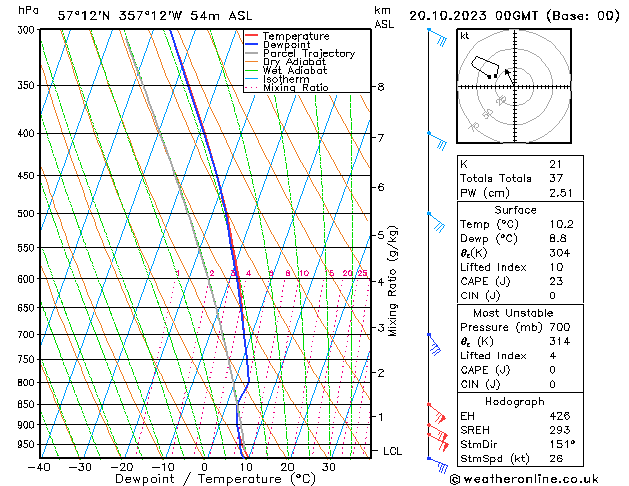Click the 'Dewpoint / Temperature (°C)' axis title
The width and height of the screenshot is (629, 486).
pyautogui.click(x=215, y=479)
